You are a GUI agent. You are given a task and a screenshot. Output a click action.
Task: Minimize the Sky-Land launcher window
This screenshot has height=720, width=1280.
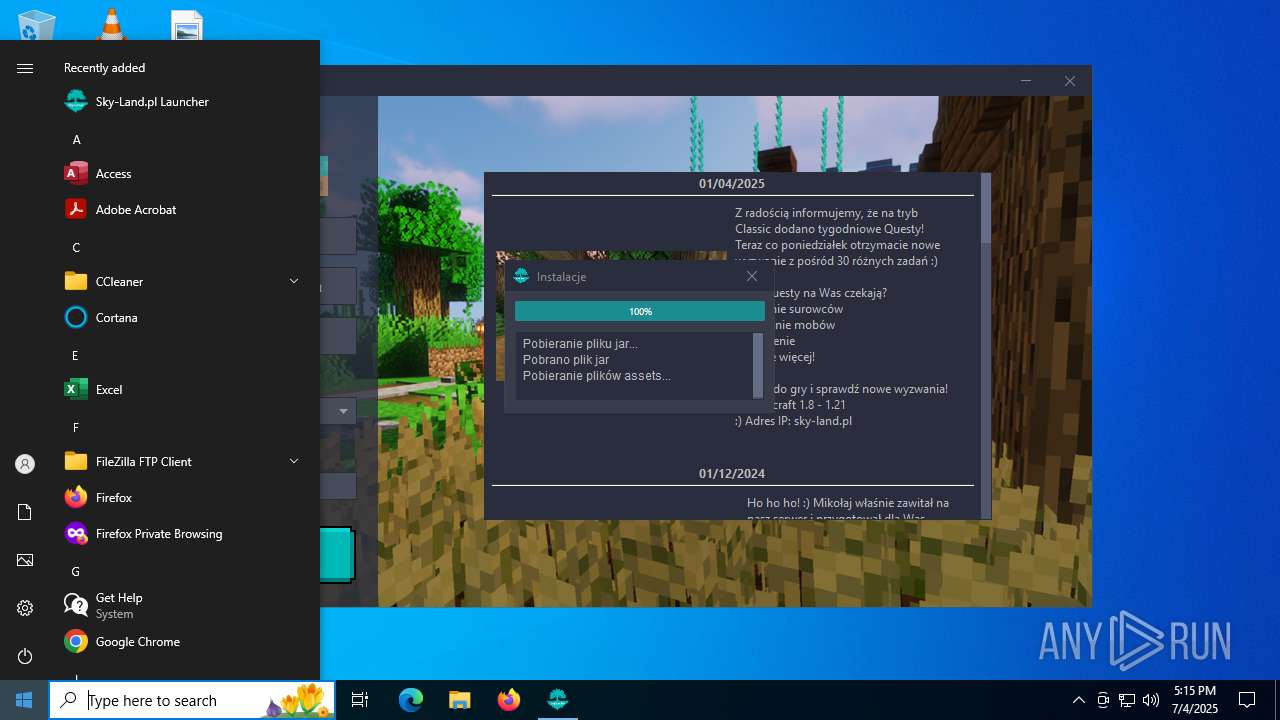click(1026, 81)
